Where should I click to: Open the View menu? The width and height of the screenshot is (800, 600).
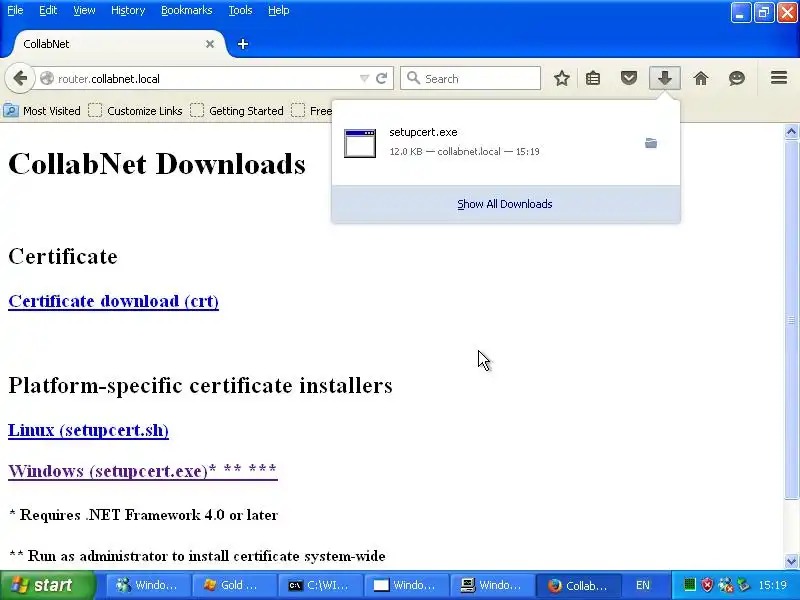click(x=84, y=10)
